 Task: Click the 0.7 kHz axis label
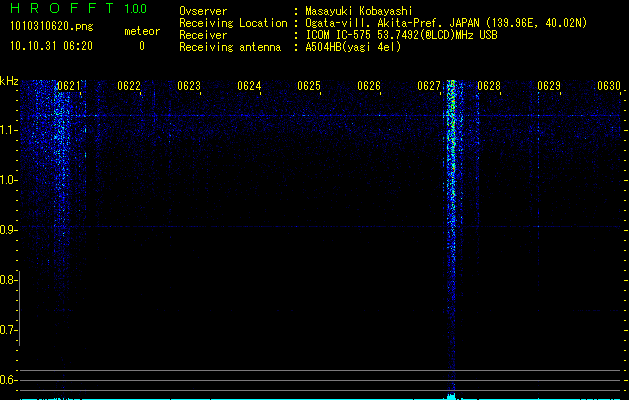[x=8, y=330]
